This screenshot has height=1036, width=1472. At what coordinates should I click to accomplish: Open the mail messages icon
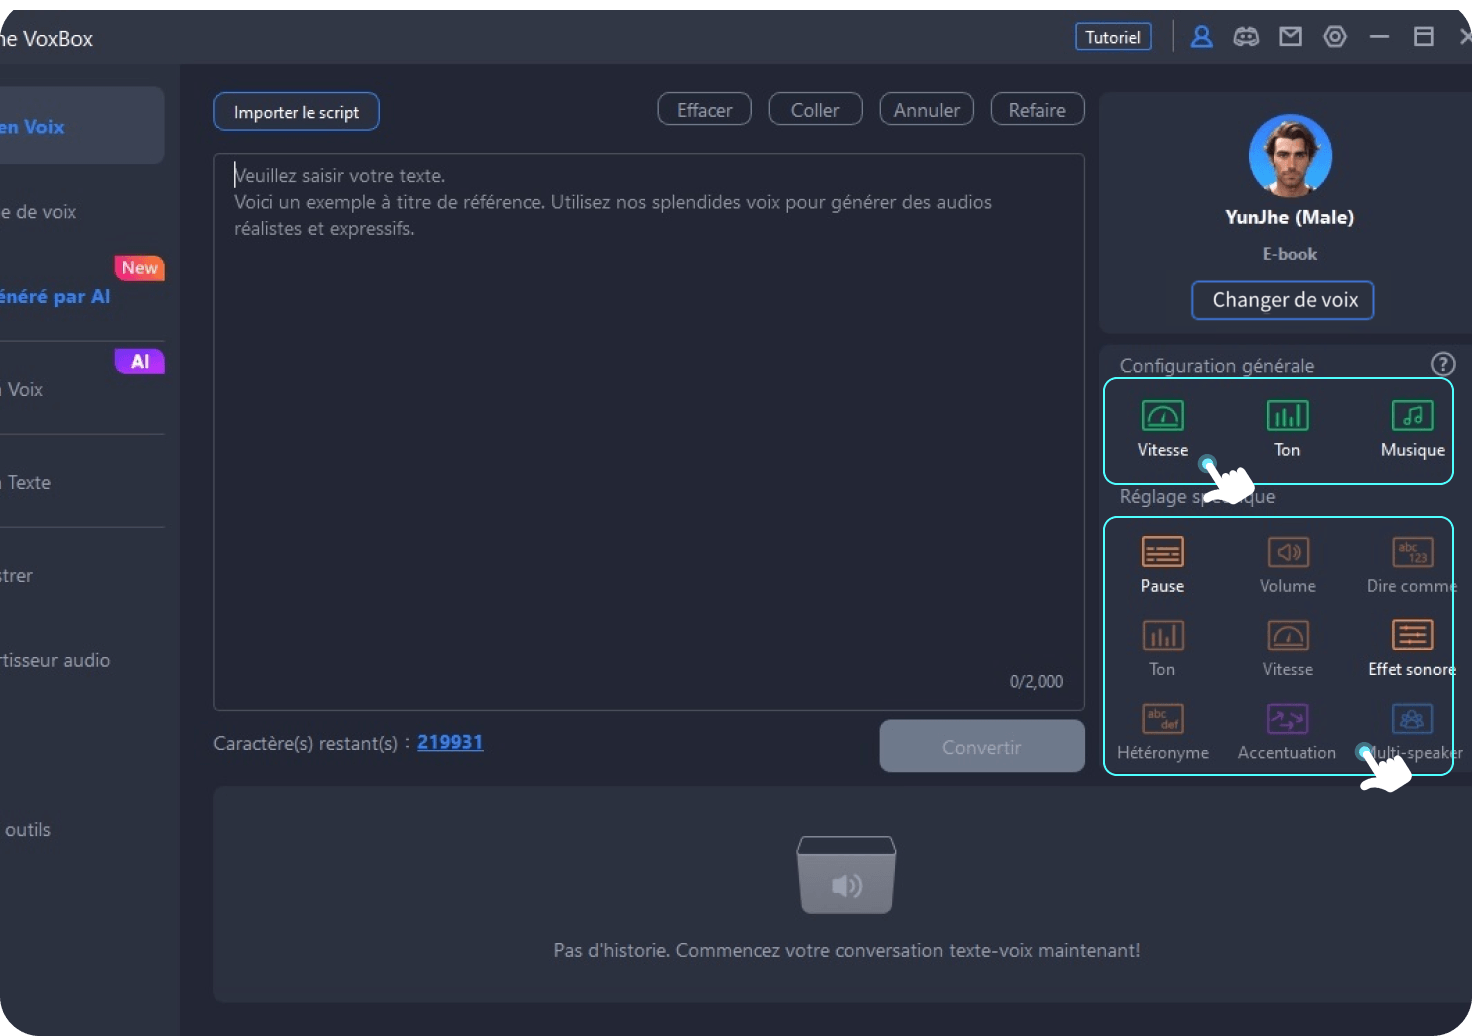tap(1291, 37)
